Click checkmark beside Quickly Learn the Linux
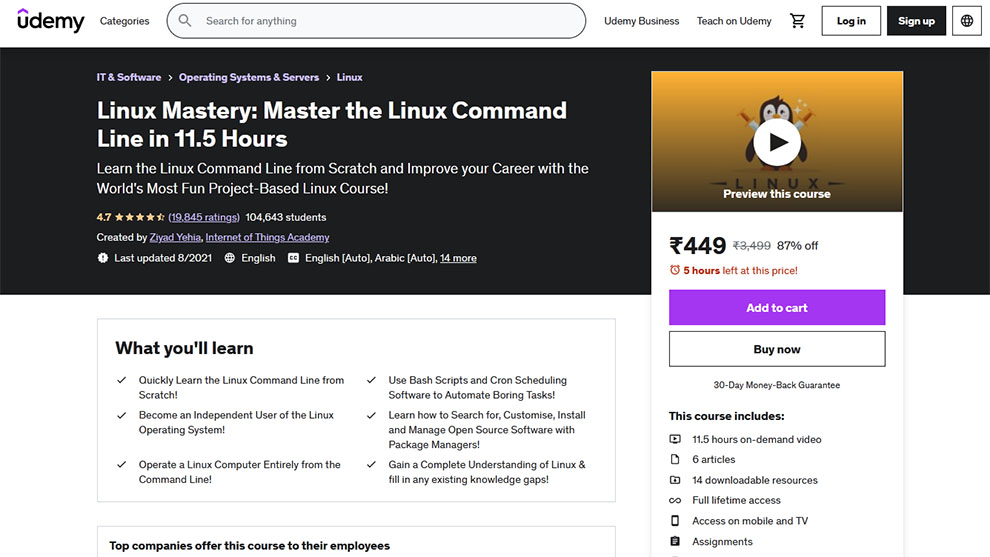The height and width of the screenshot is (557, 990). [x=121, y=380]
